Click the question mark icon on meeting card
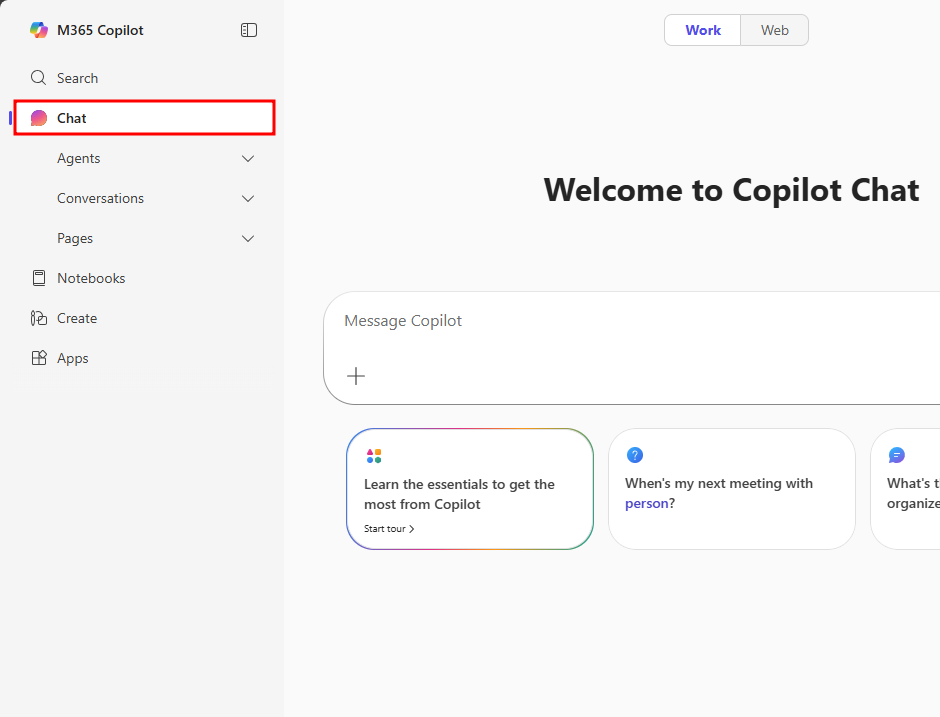The image size is (940, 717). [x=635, y=455]
